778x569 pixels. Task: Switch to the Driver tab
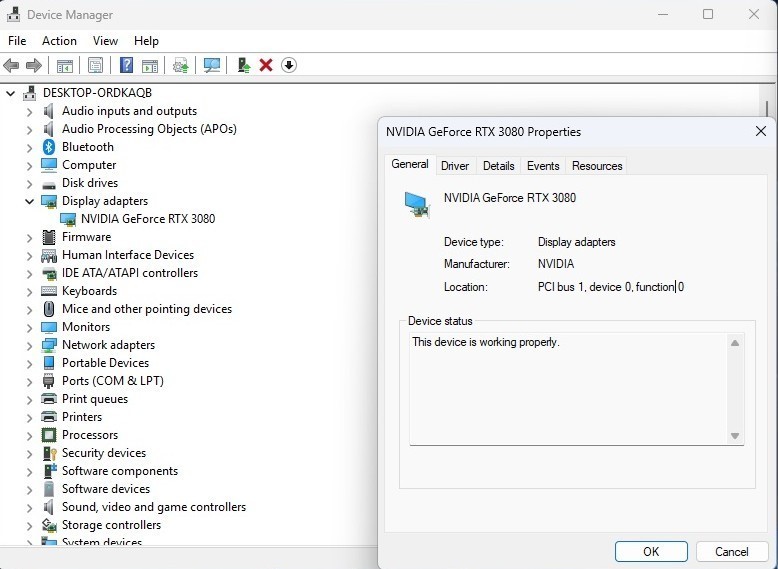(x=455, y=166)
